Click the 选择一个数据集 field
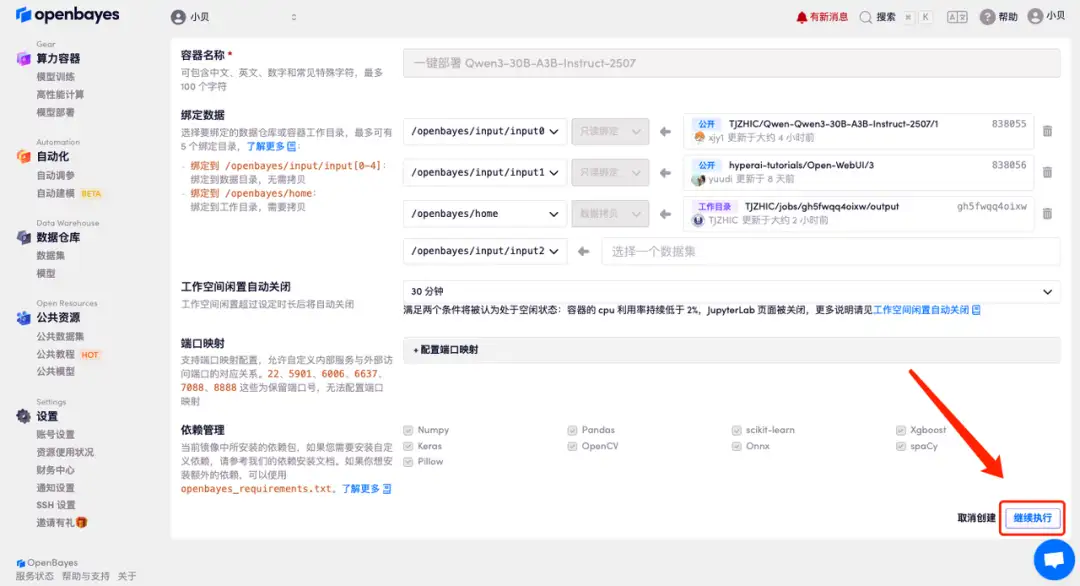 coord(831,251)
